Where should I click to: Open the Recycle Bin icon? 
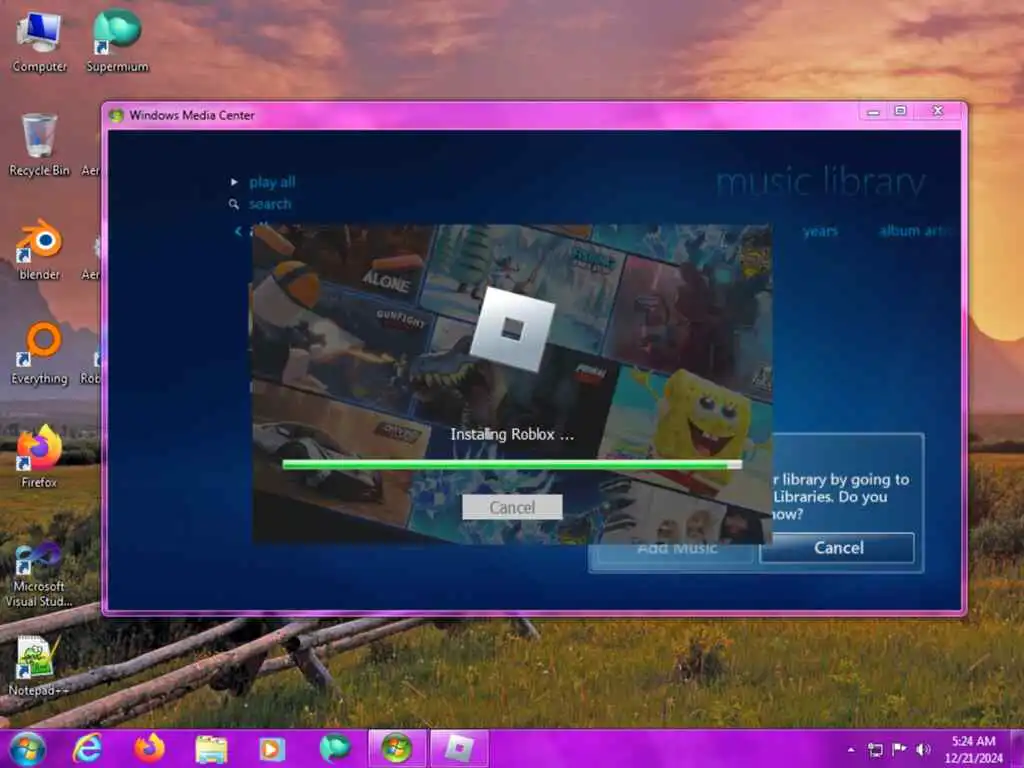pos(39,145)
